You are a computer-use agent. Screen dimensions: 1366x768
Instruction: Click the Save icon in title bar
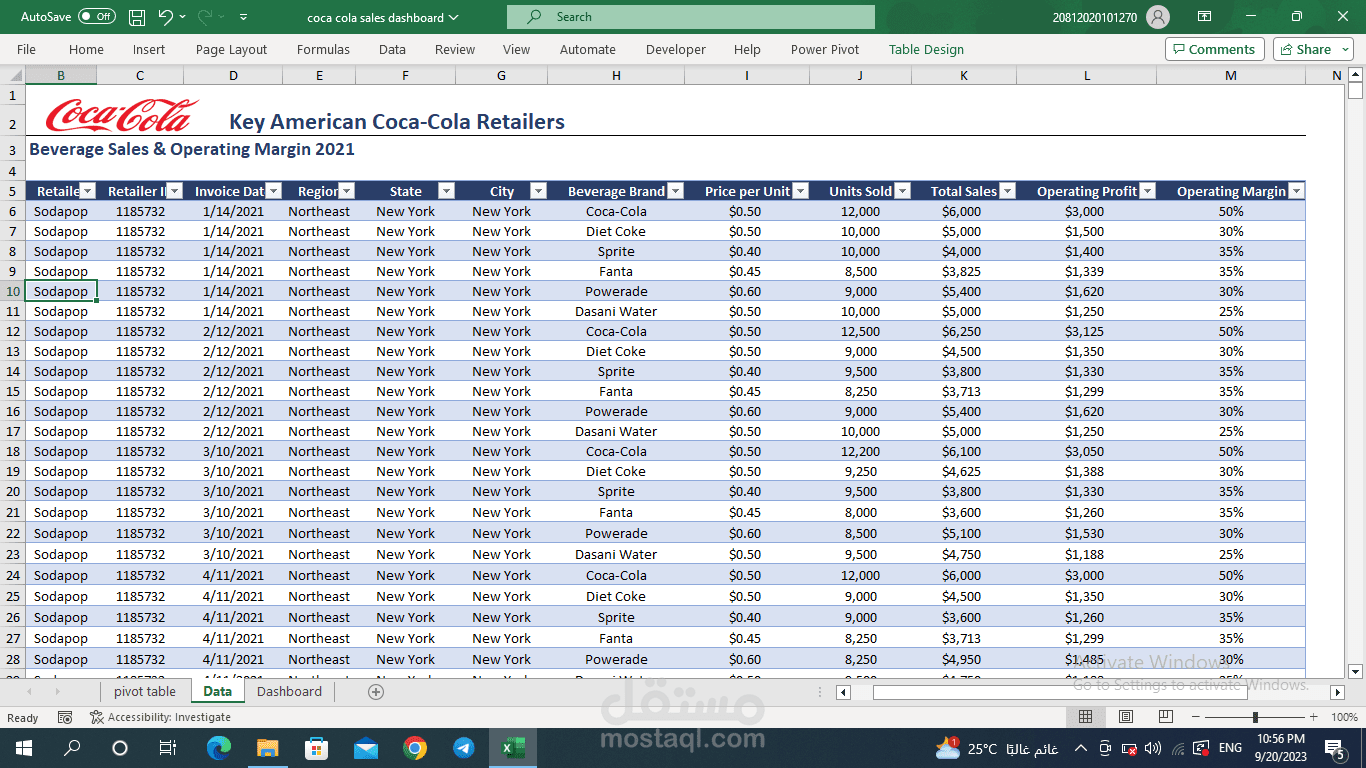[x=137, y=17]
